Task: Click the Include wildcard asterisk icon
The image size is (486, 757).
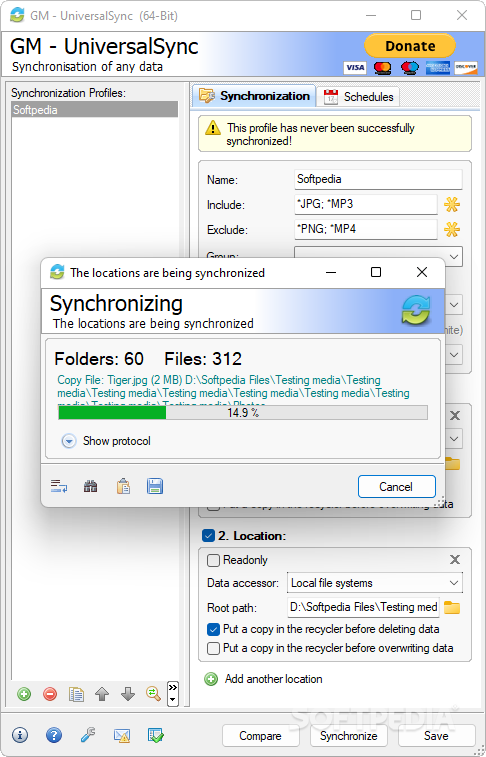Action: point(452,205)
